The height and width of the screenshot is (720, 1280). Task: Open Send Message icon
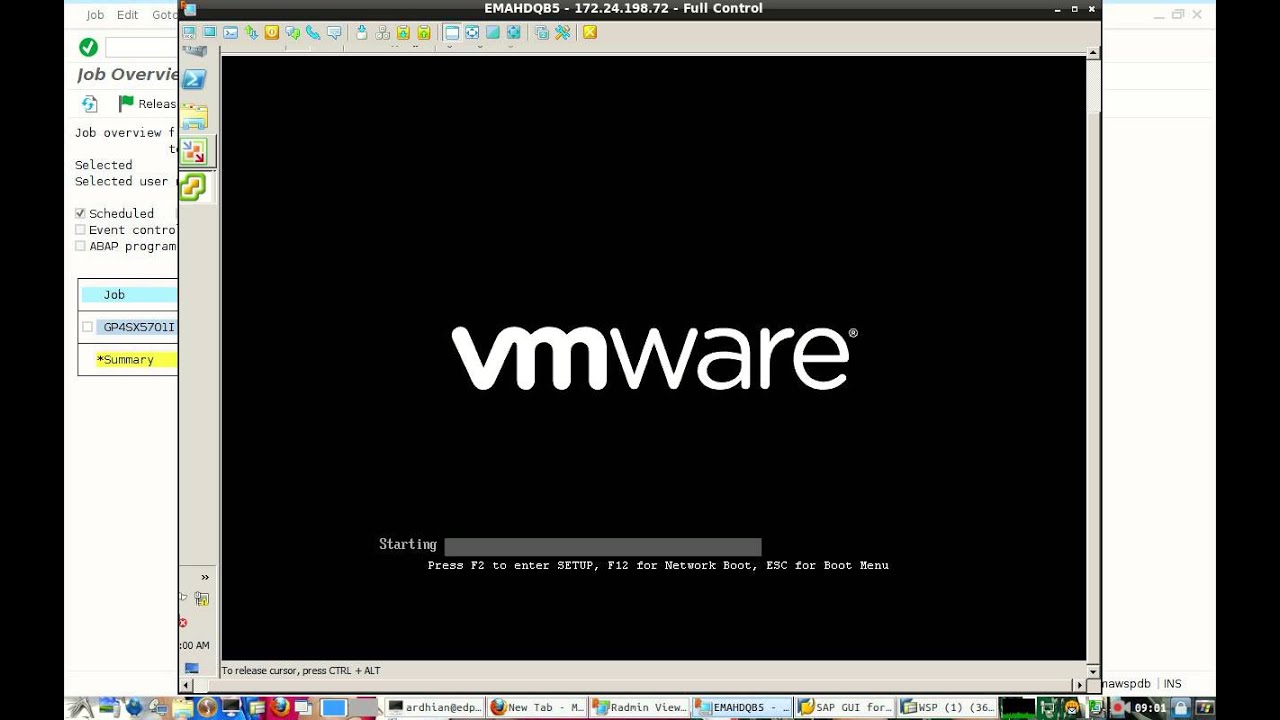334,32
